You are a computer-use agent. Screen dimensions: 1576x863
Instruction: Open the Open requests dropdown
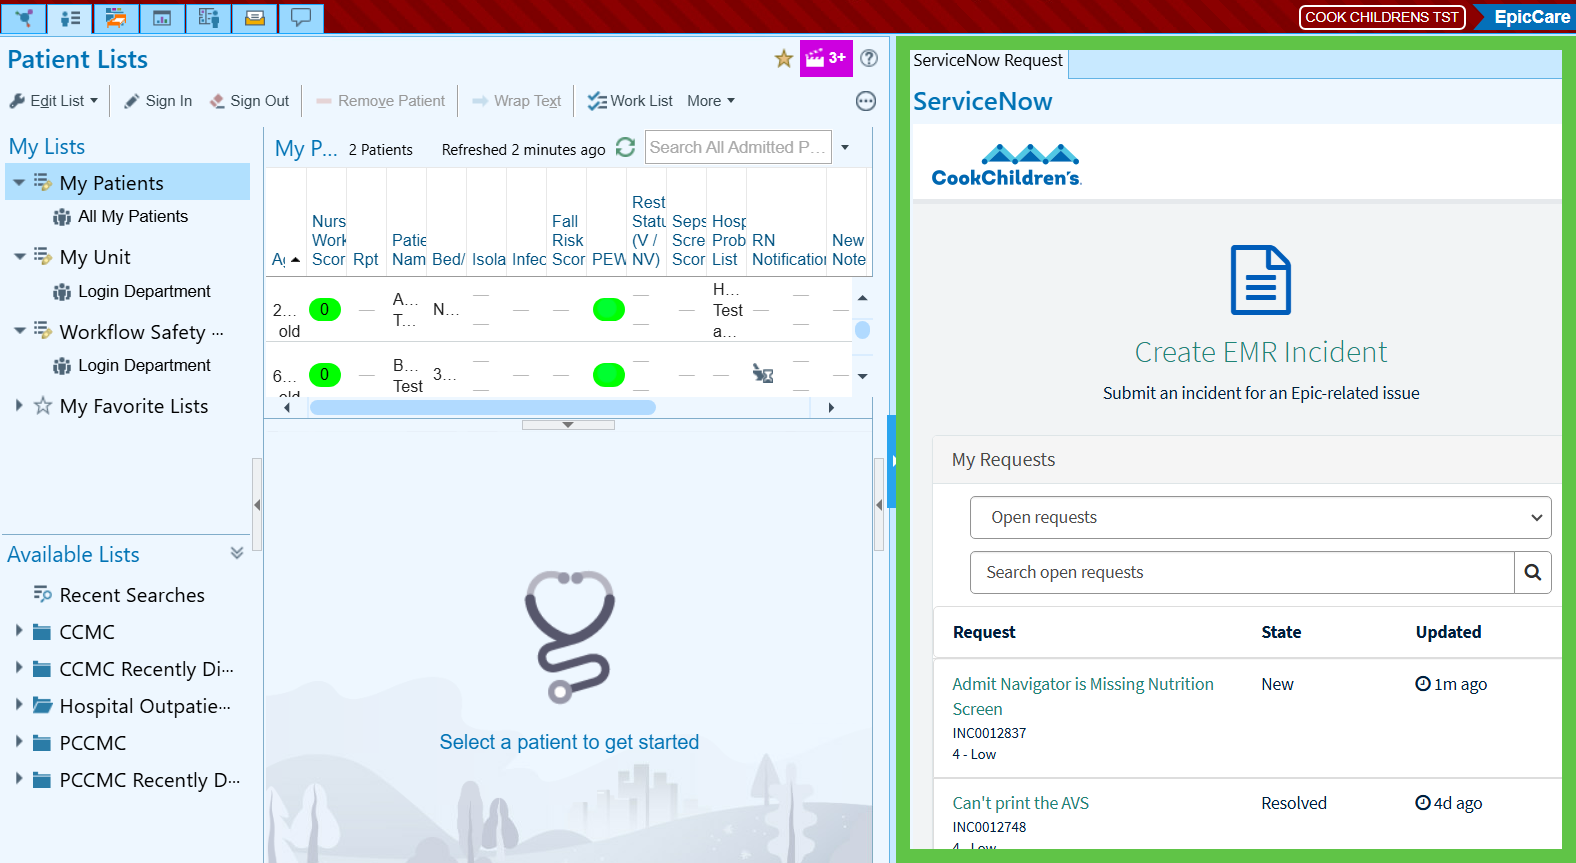[1261, 517]
